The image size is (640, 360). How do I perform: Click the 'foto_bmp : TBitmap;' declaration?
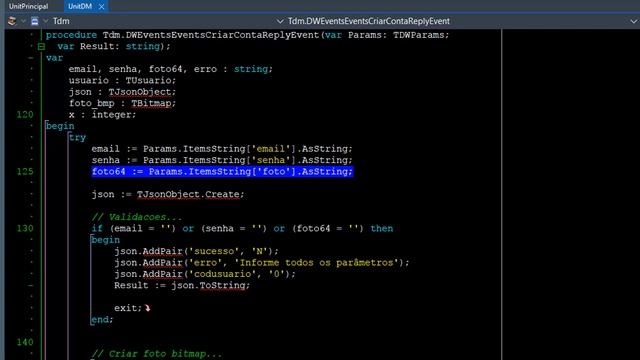point(122,103)
